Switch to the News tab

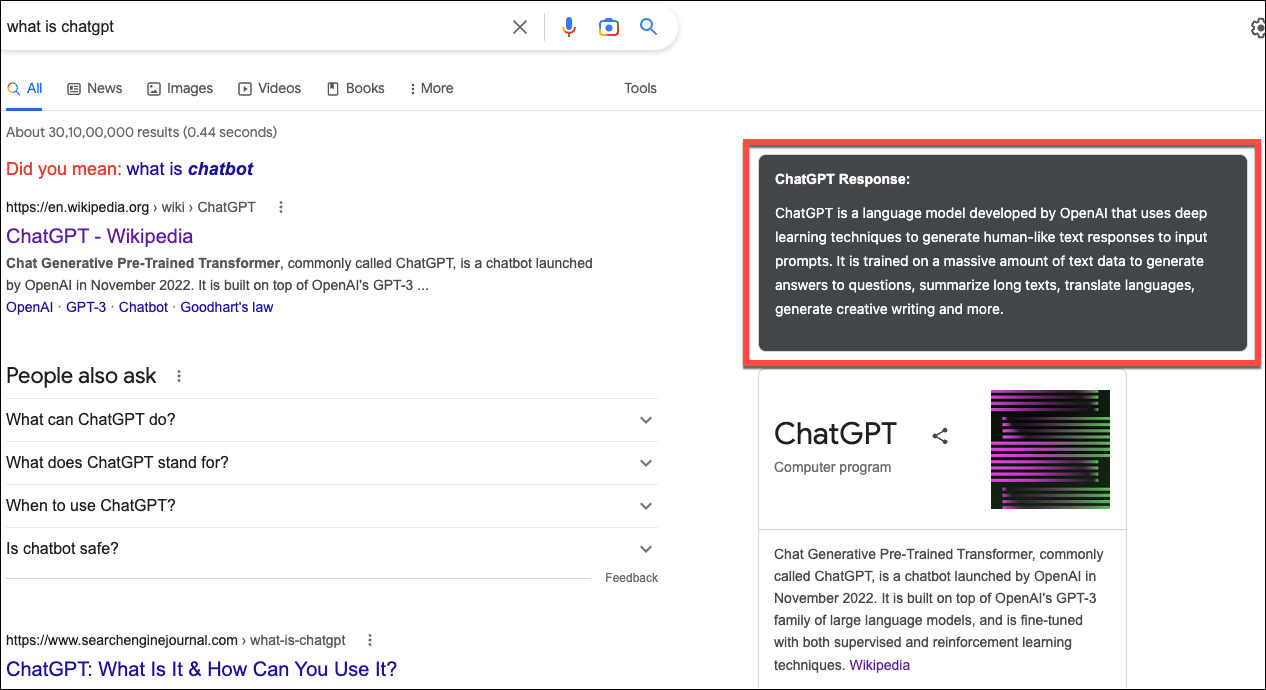pos(94,88)
